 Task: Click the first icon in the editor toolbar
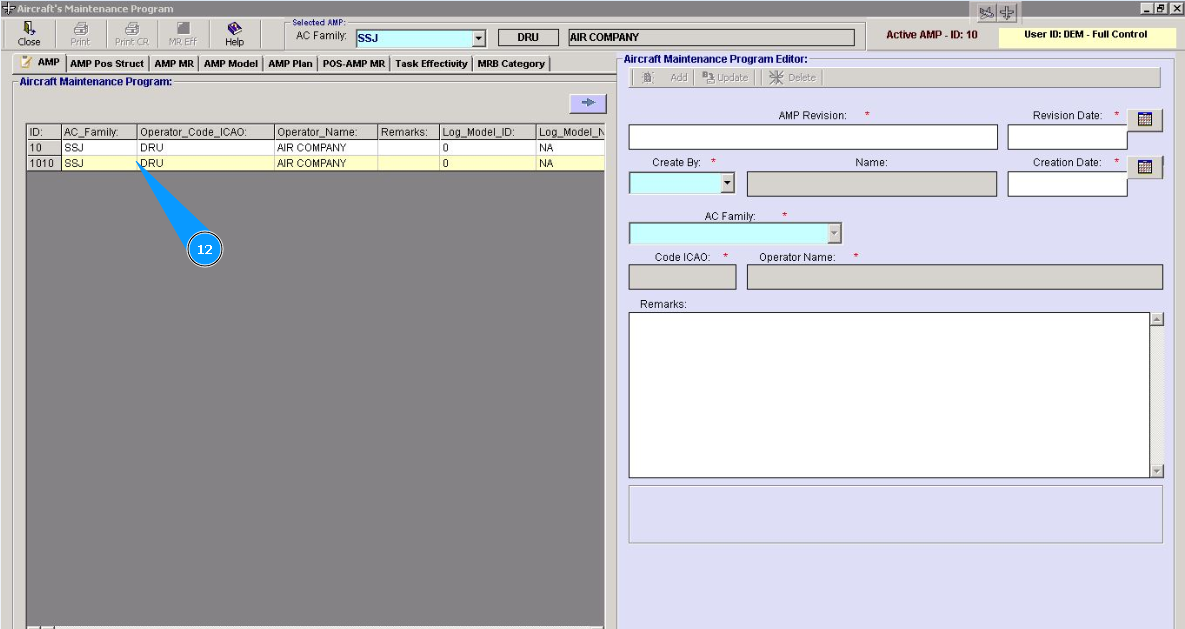point(648,77)
